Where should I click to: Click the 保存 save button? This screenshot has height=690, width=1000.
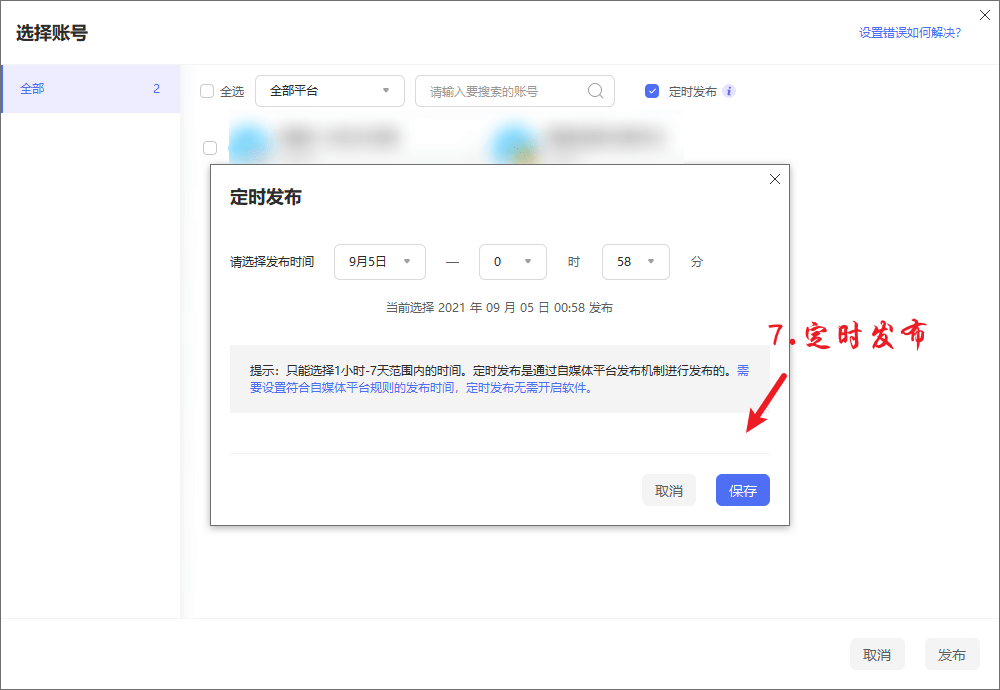tap(742, 490)
